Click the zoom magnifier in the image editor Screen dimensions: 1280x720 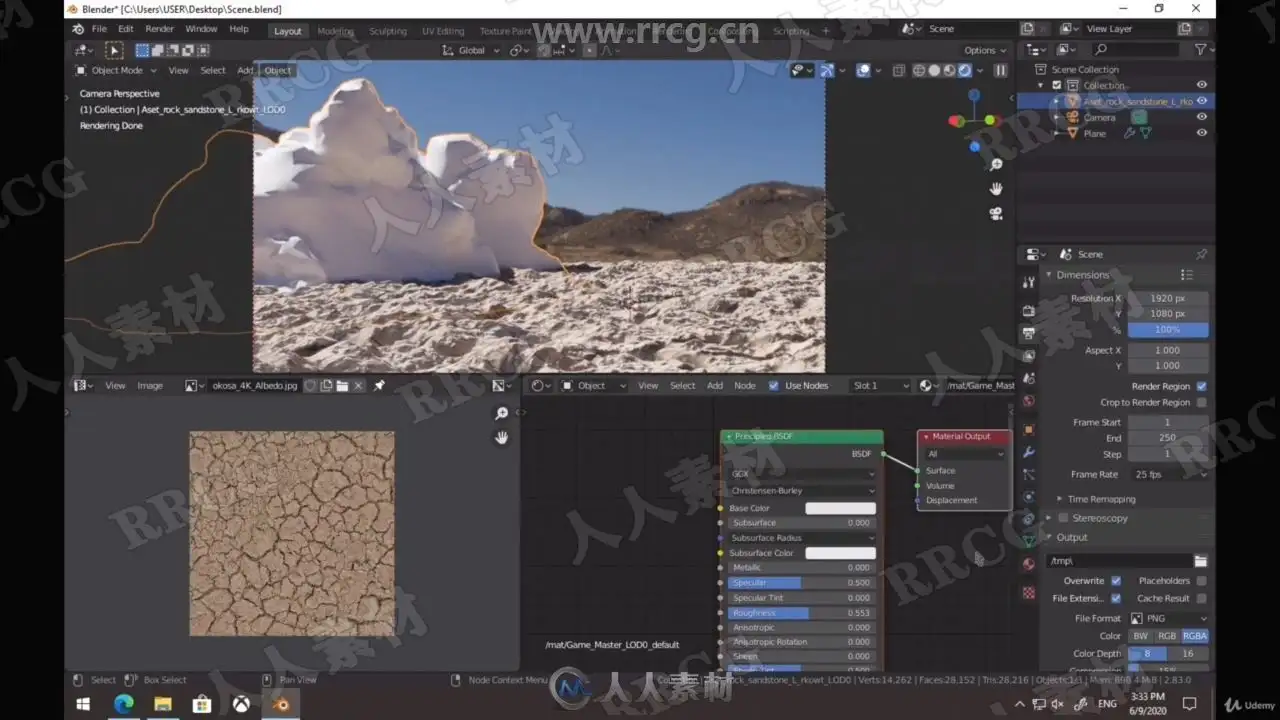click(x=502, y=413)
